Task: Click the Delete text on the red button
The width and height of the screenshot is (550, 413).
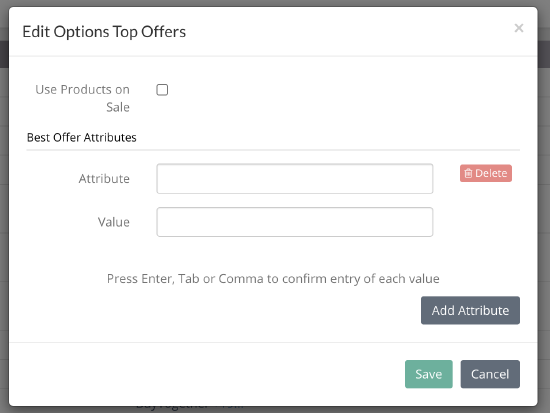Action: click(x=491, y=173)
